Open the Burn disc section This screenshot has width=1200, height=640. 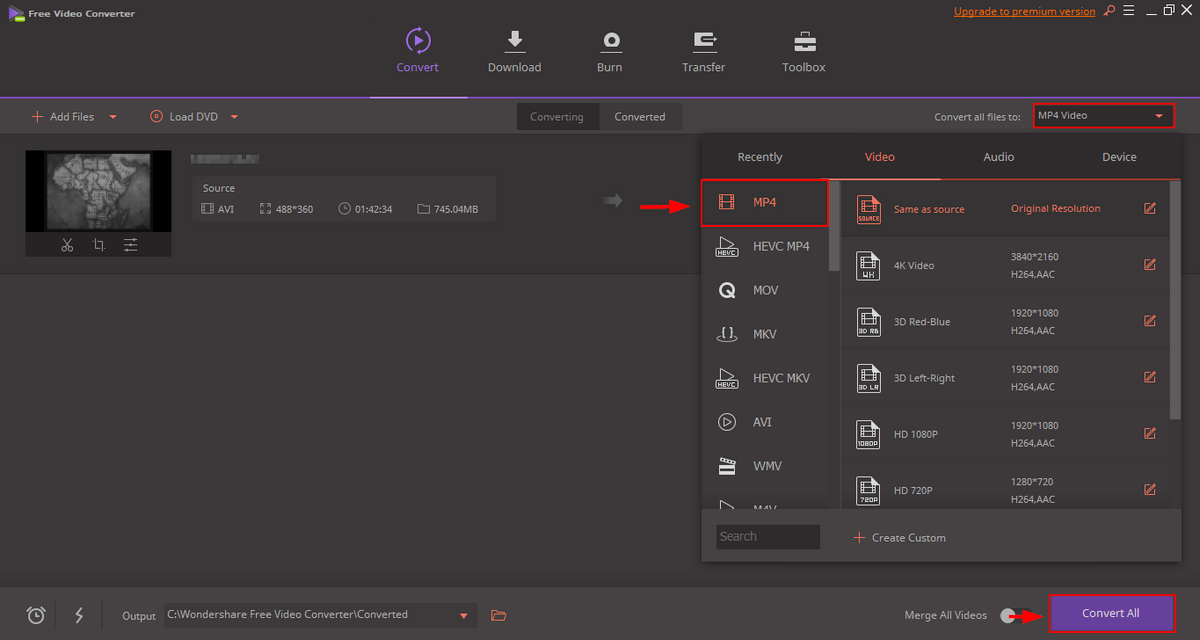(609, 51)
